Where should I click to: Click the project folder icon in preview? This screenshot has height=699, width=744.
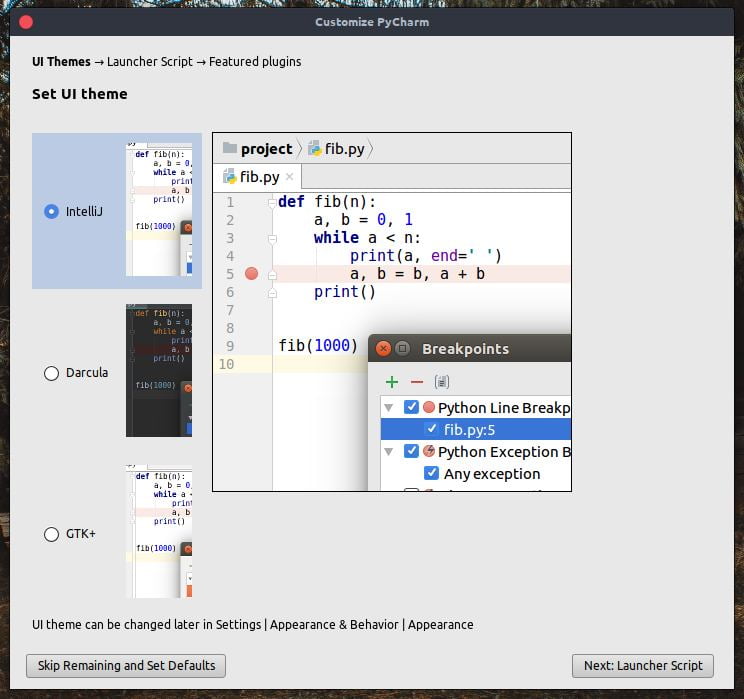pyautogui.click(x=230, y=148)
